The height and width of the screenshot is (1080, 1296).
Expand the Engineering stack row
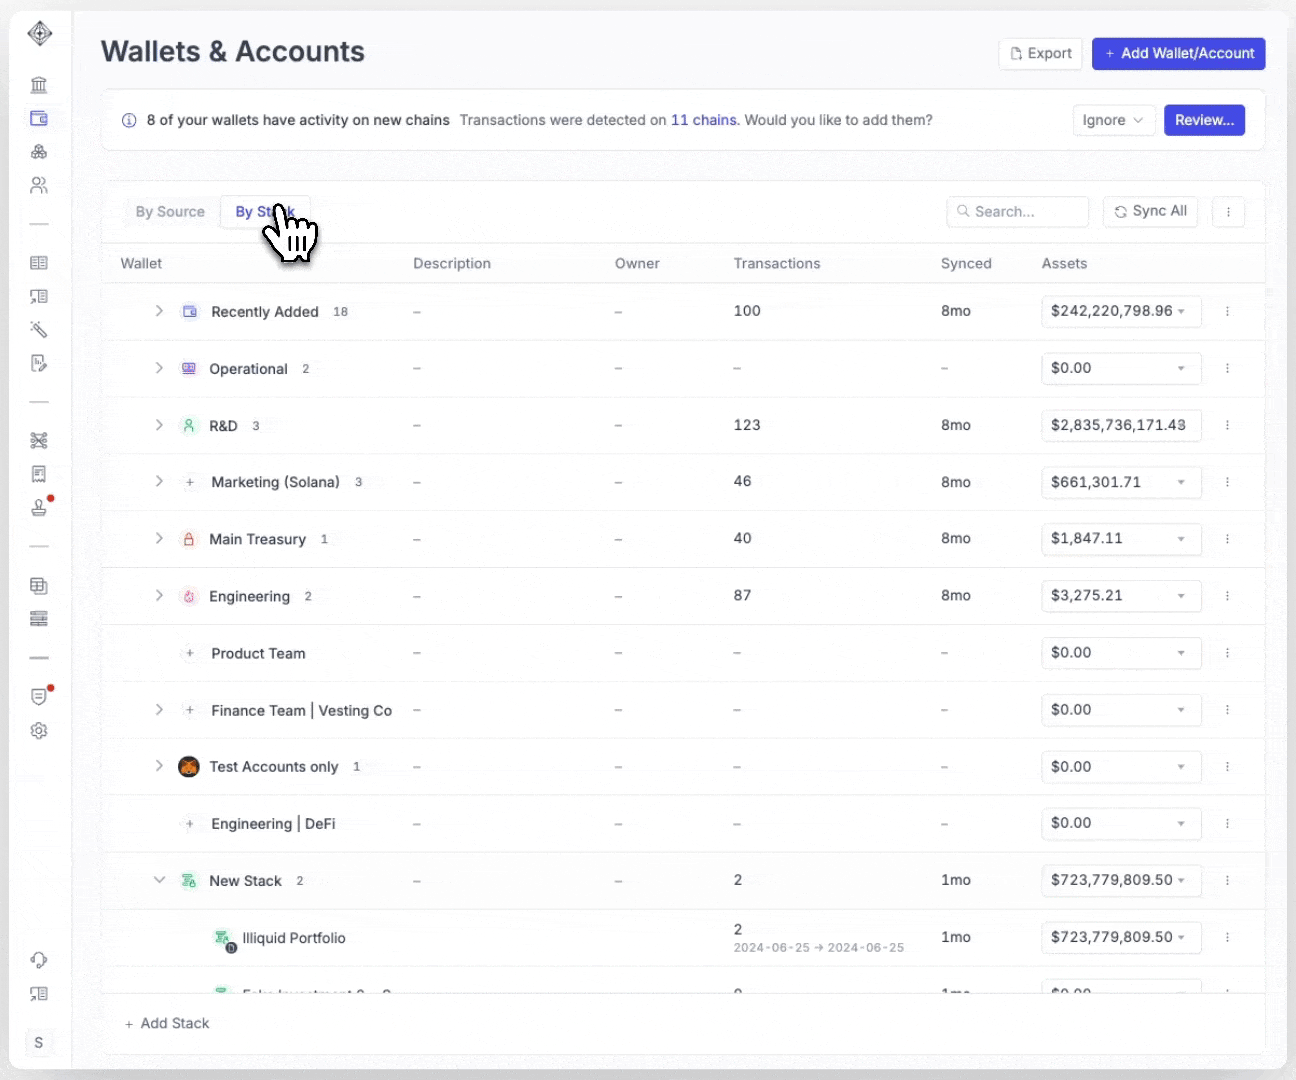pyautogui.click(x=159, y=596)
